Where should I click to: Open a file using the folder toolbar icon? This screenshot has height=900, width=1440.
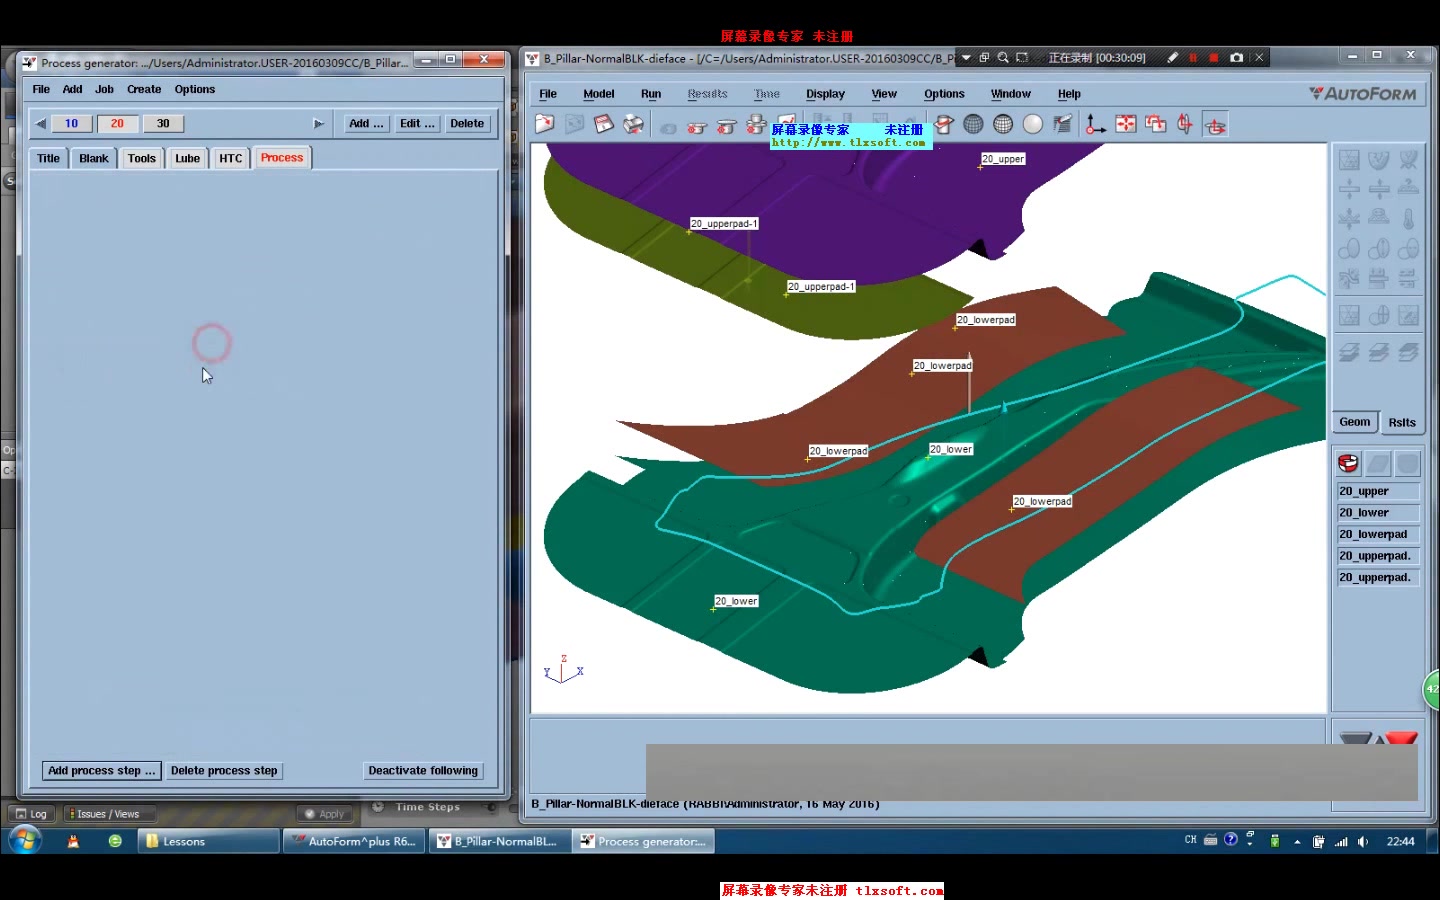pyautogui.click(x=545, y=124)
